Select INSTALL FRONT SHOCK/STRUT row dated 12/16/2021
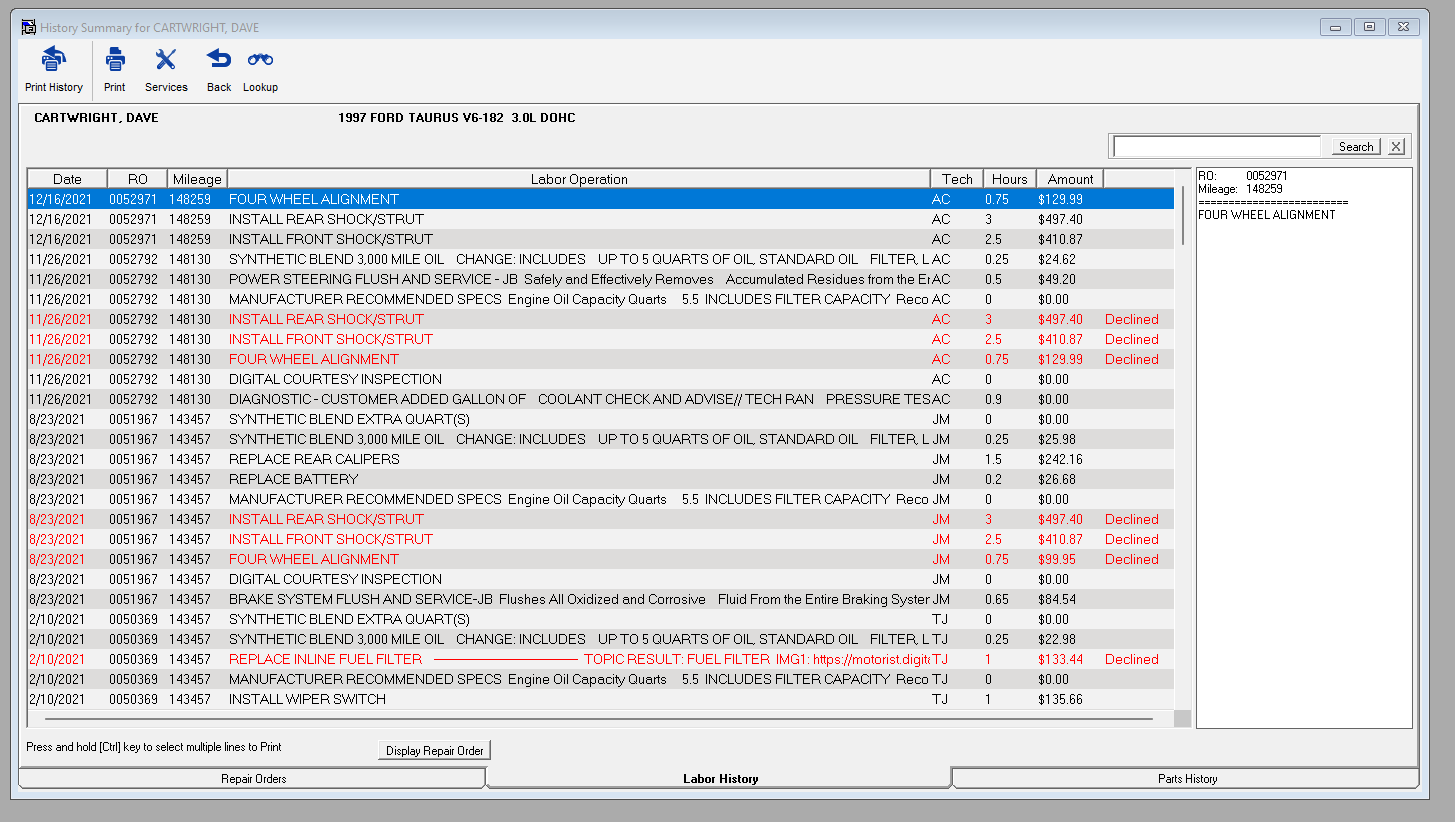1455x822 pixels. tap(600, 239)
